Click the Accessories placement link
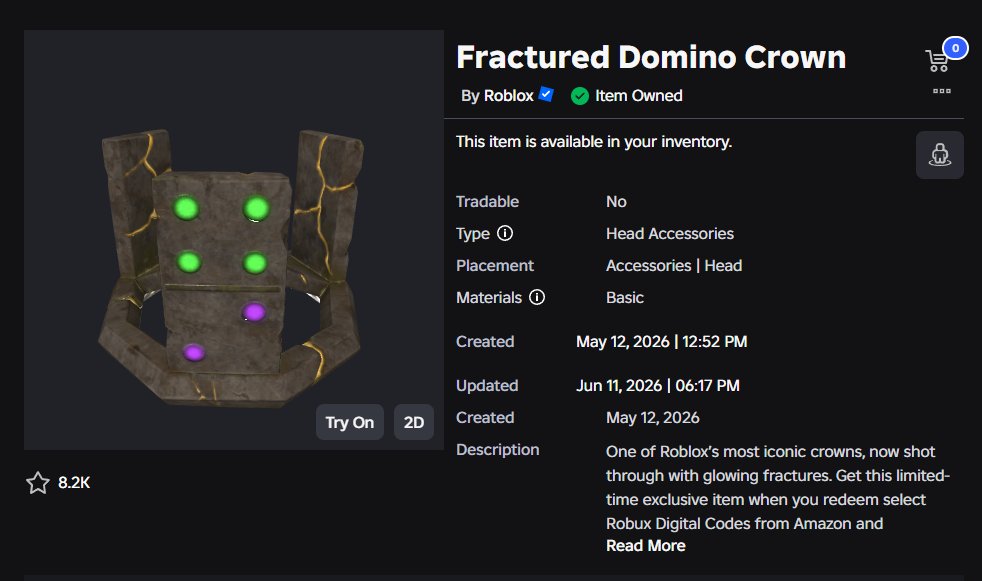Image resolution: width=982 pixels, height=581 pixels. 648,265
